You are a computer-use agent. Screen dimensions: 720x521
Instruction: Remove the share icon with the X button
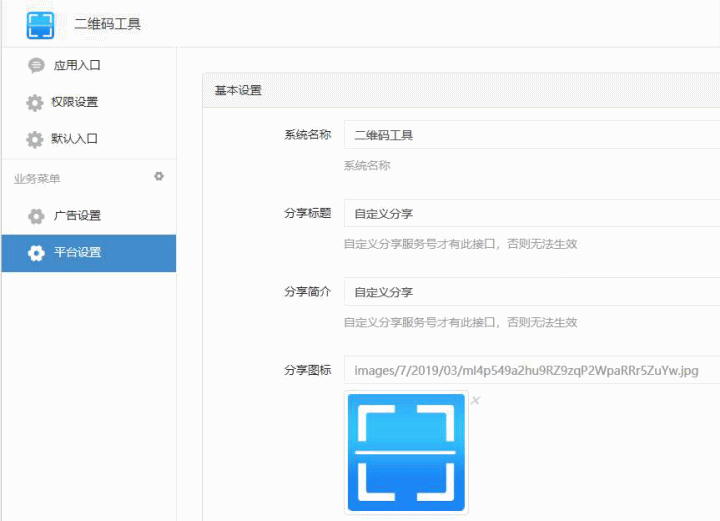(476, 400)
